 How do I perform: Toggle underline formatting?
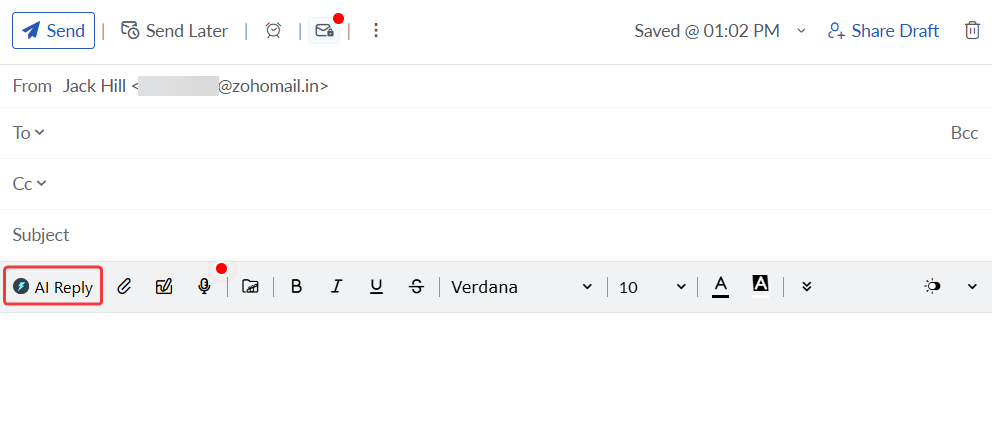point(376,287)
